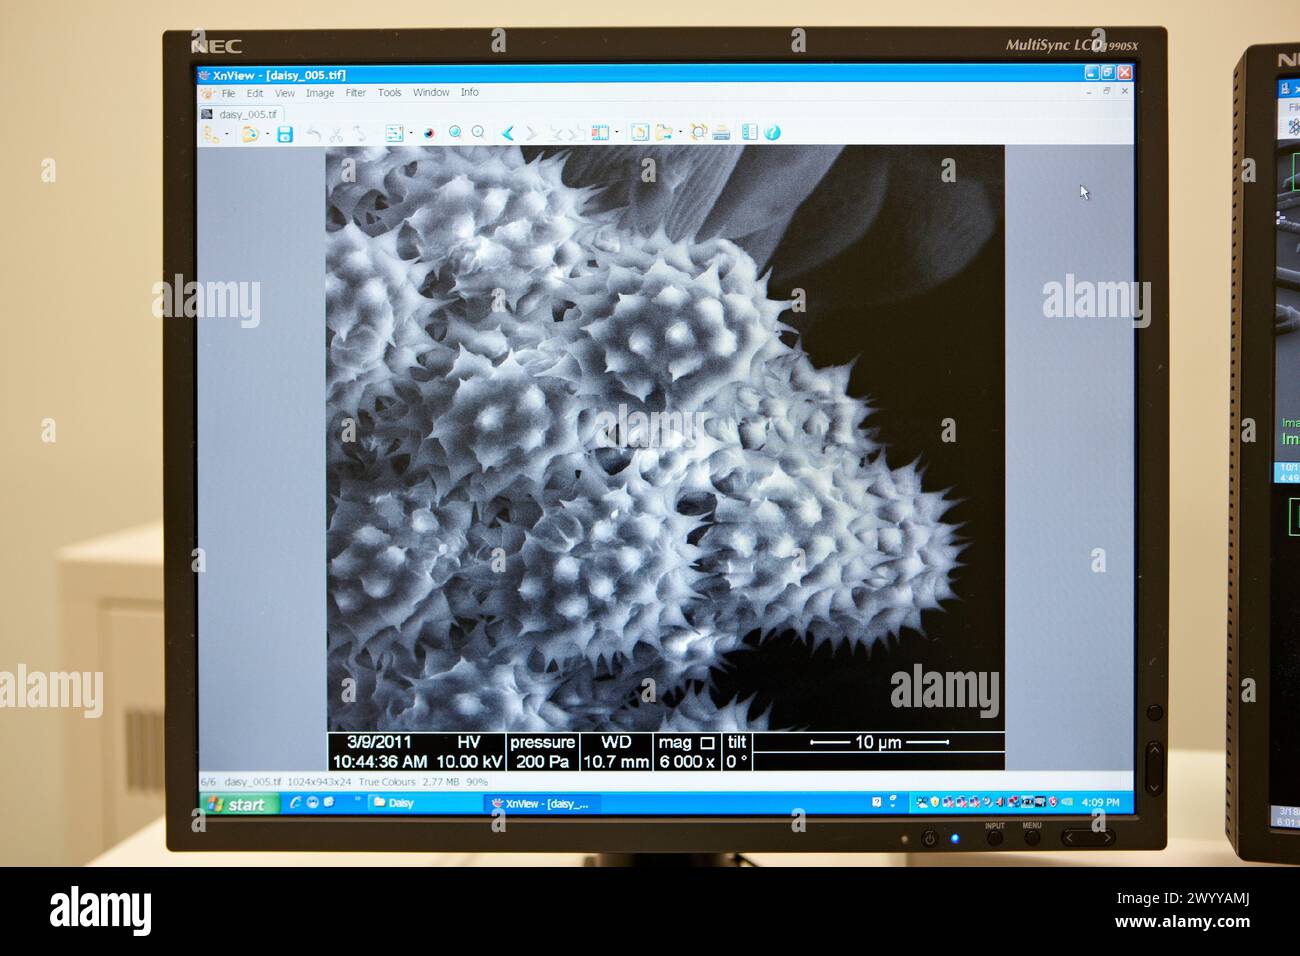Click the Scan/acquire settings icon
1300x956 pixels.
[x=698, y=132]
